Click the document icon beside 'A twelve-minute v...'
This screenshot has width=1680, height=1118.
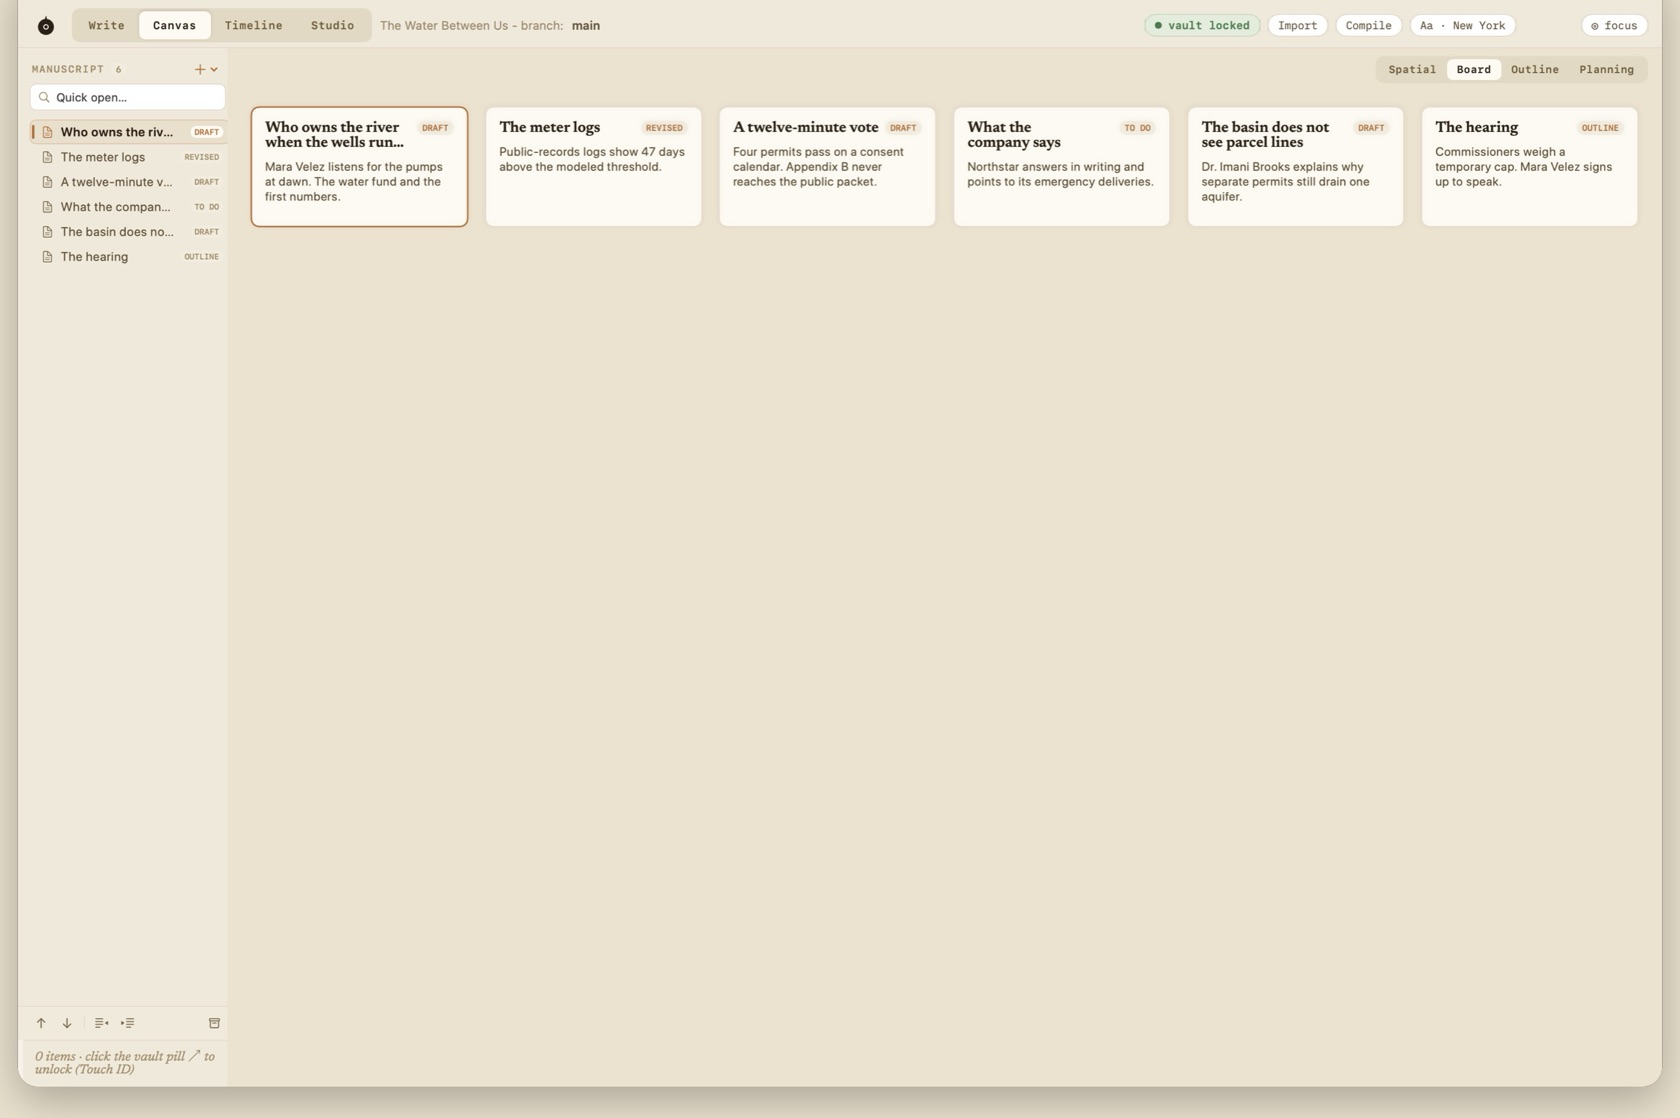(x=47, y=182)
